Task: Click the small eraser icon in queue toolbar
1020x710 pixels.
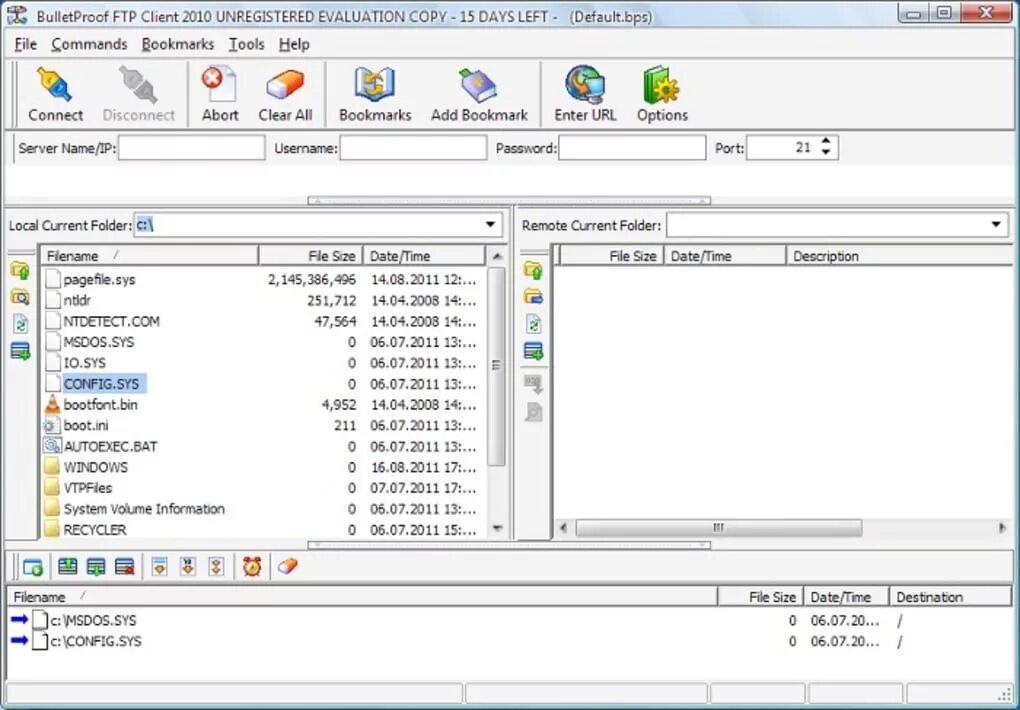Action: click(287, 566)
